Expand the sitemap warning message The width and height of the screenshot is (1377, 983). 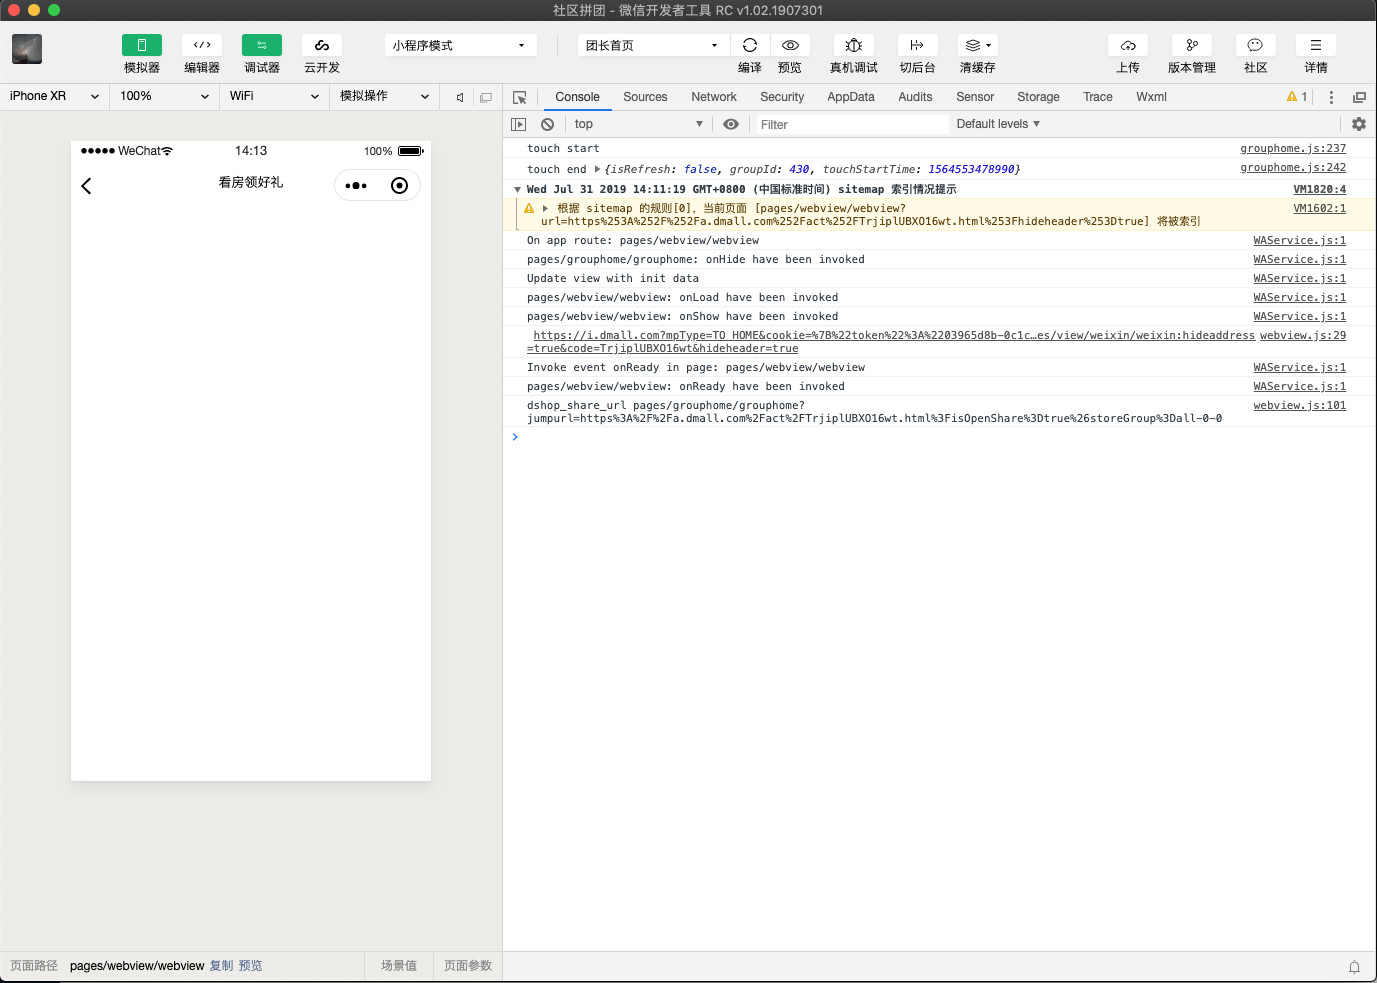[545, 208]
